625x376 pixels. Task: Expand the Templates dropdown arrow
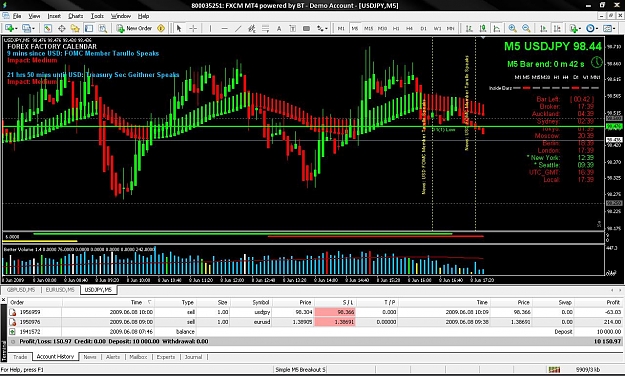pos(614,28)
